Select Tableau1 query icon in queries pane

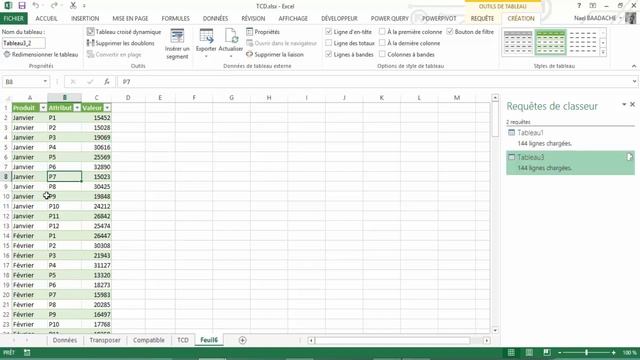coord(511,133)
